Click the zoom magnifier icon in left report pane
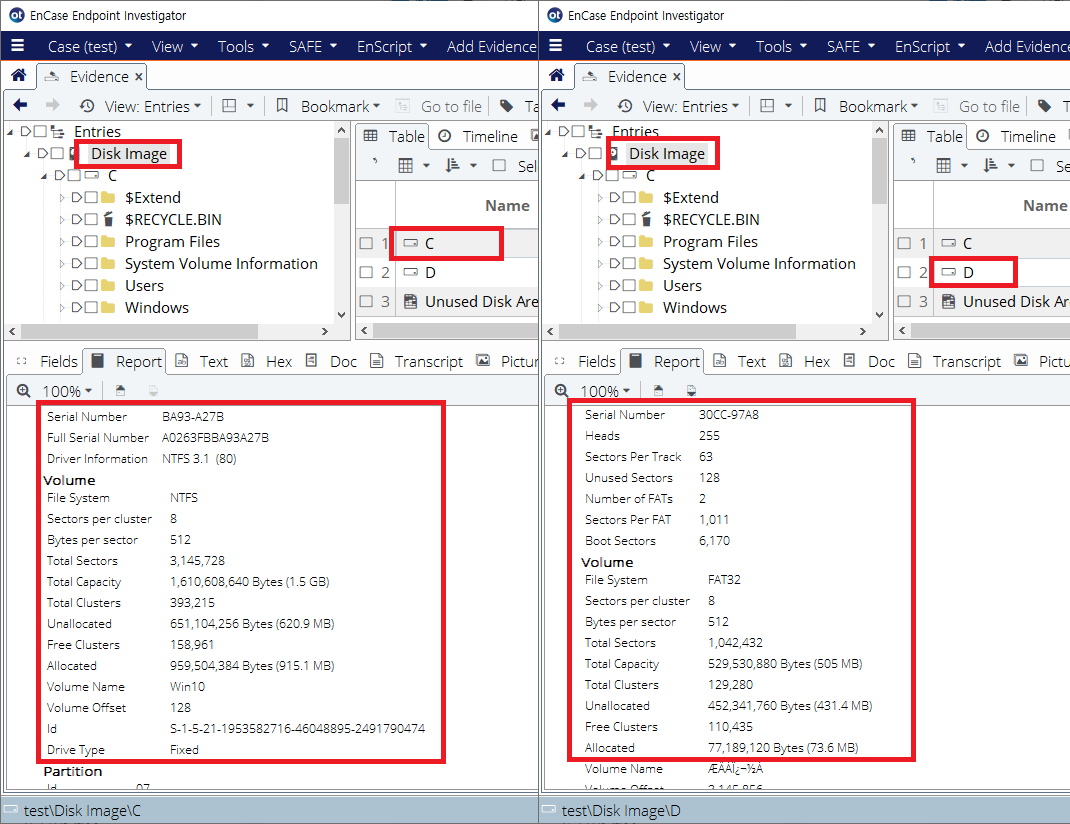Screen dimensions: 1070x824 (x=28, y=391)
